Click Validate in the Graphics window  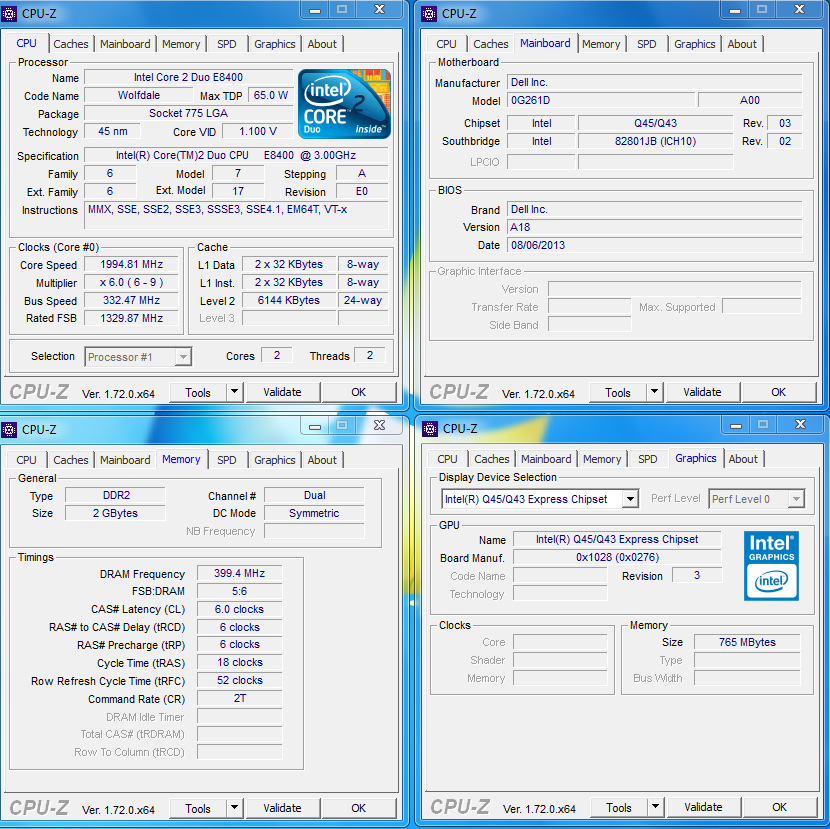pos(703,807)
